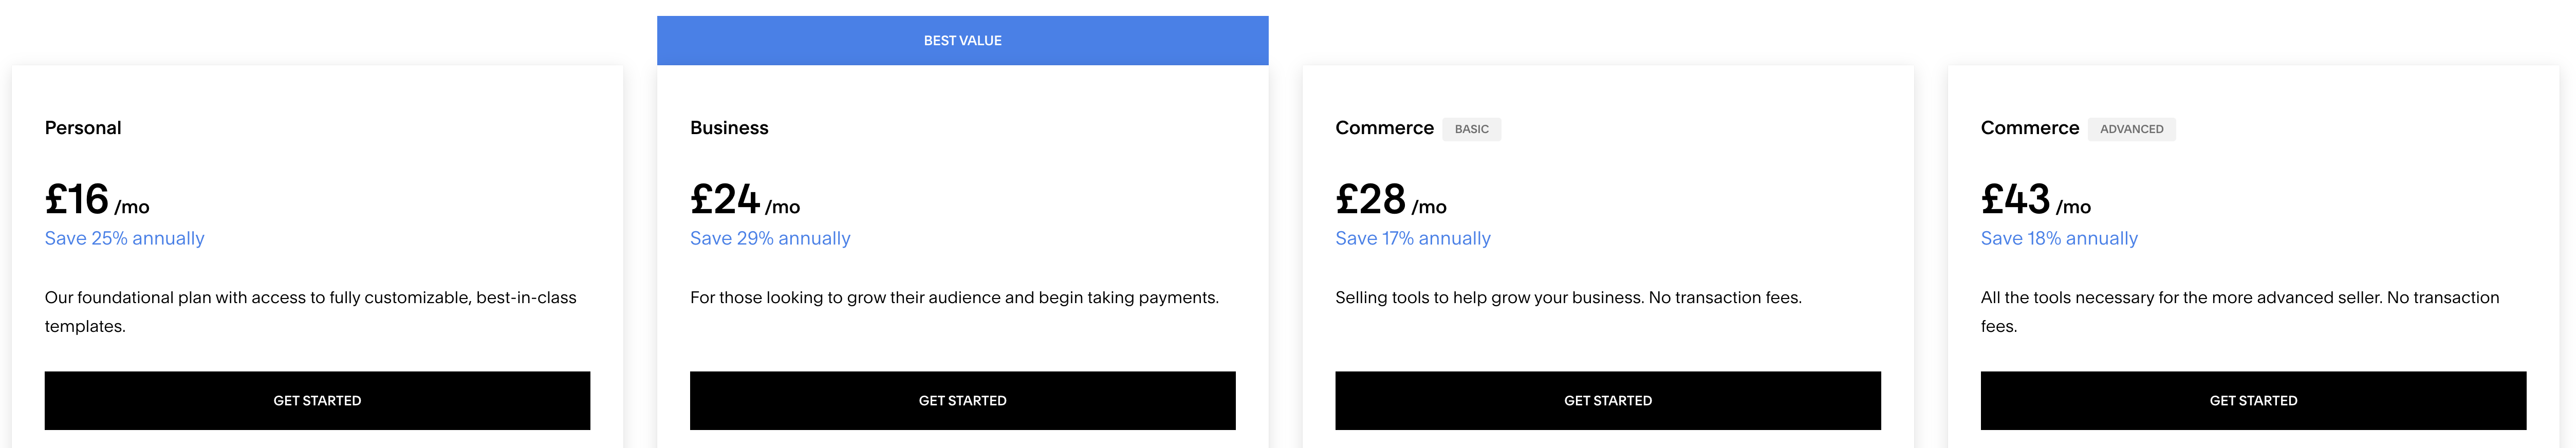Click Get Started under the Personal plan
Screen dimensions: 2576x448
point(317,401)
